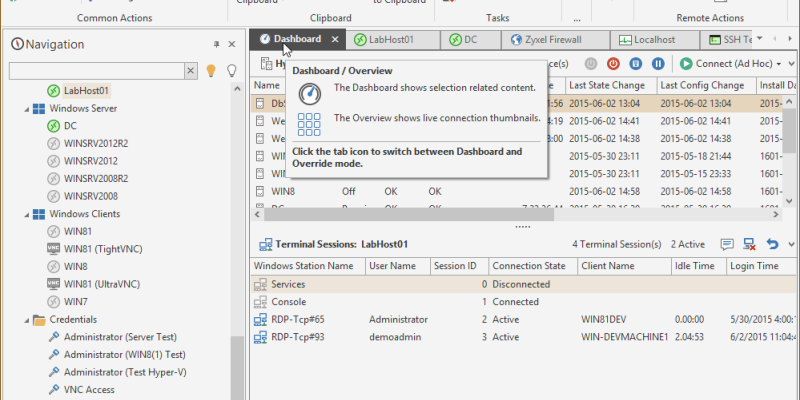Click the blue undo arrow in Terminal Sessions
This screenshot has height=400, width=800.
(x=771, y=244)
